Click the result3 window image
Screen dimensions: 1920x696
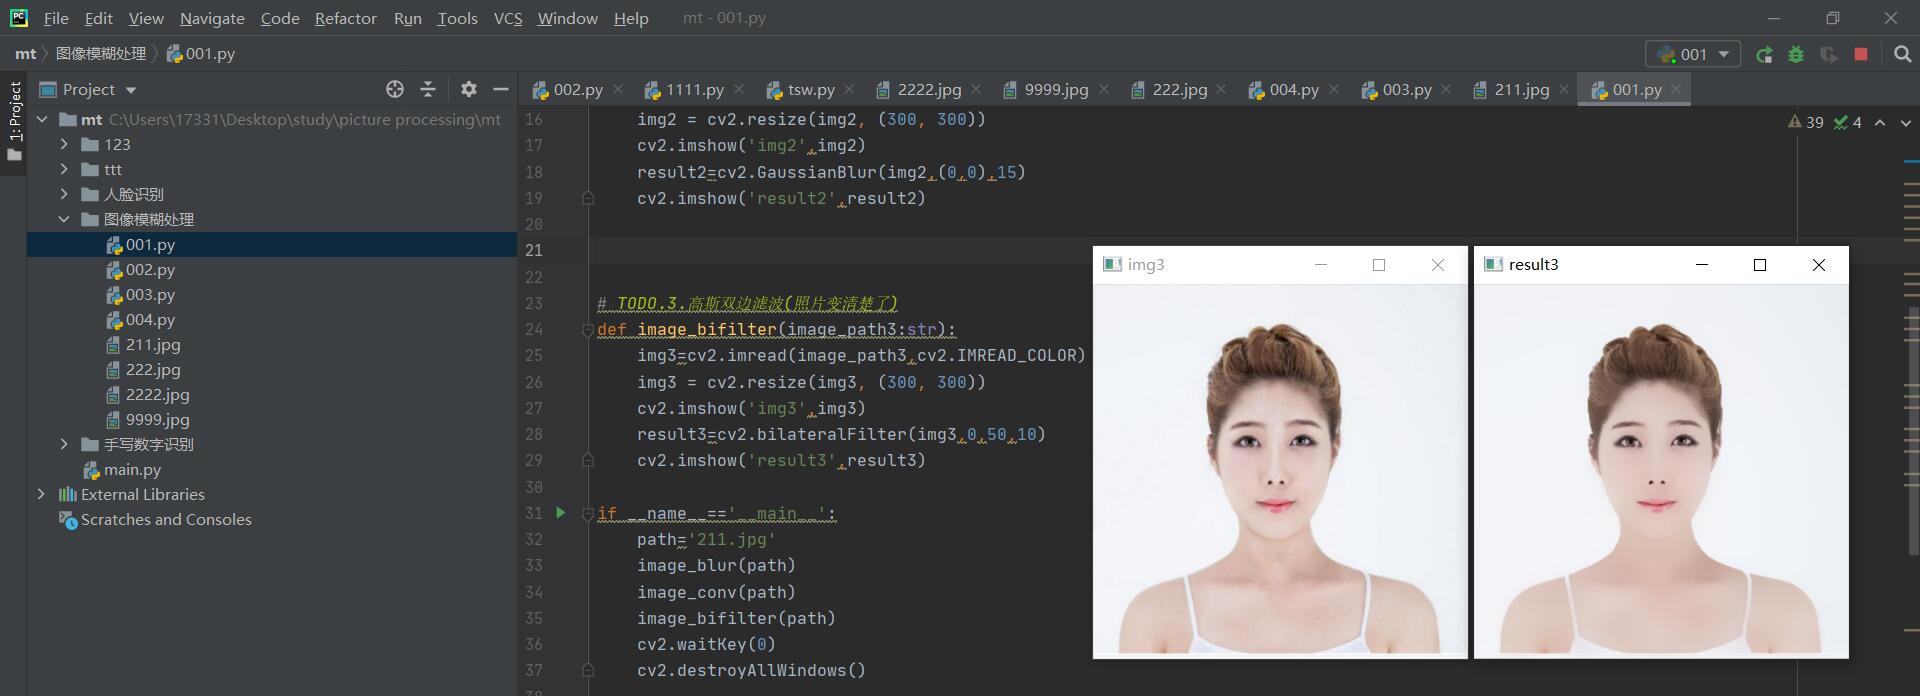(1661, 470)
